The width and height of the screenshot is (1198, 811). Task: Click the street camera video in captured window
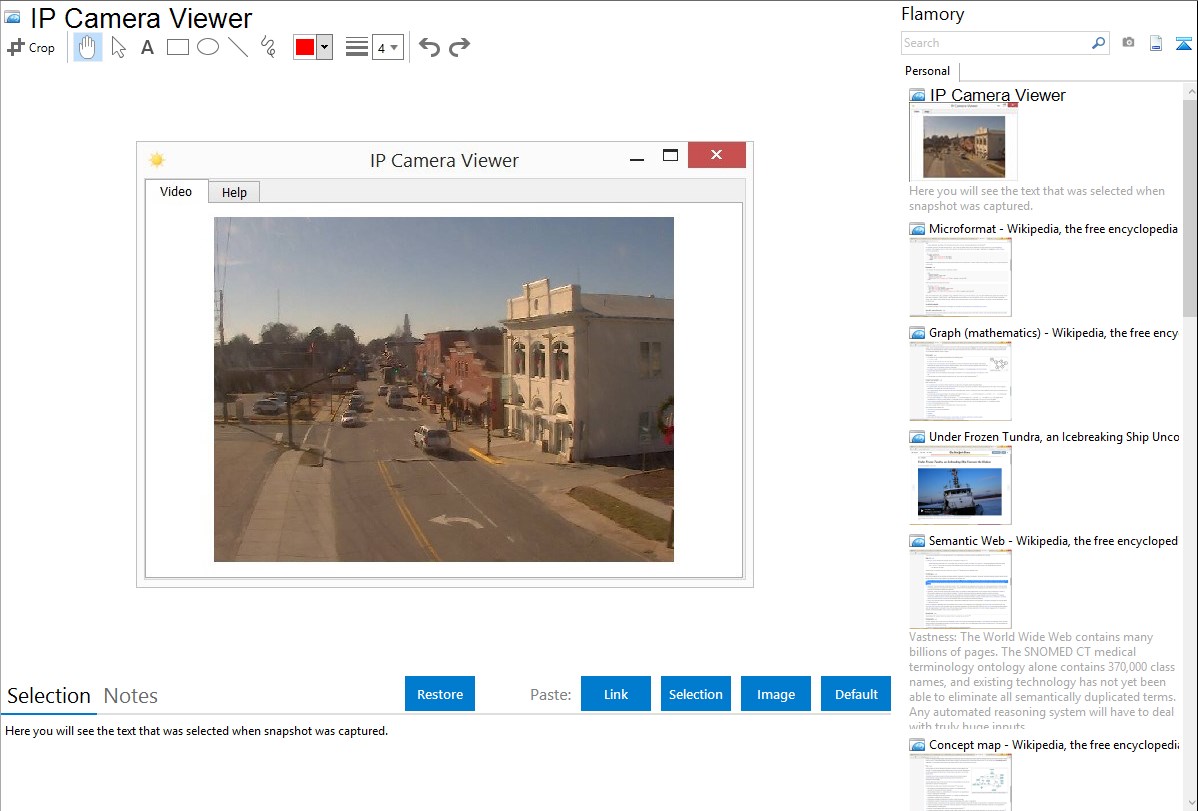pyautogui.click(x=444, y=390)
